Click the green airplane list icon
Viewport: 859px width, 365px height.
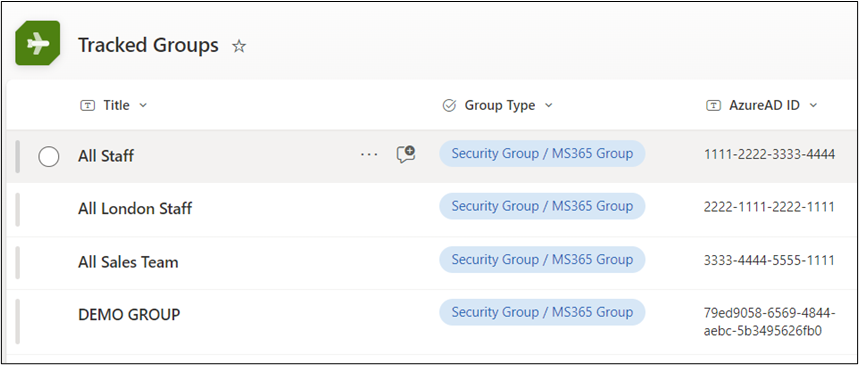tap(37, 43)
